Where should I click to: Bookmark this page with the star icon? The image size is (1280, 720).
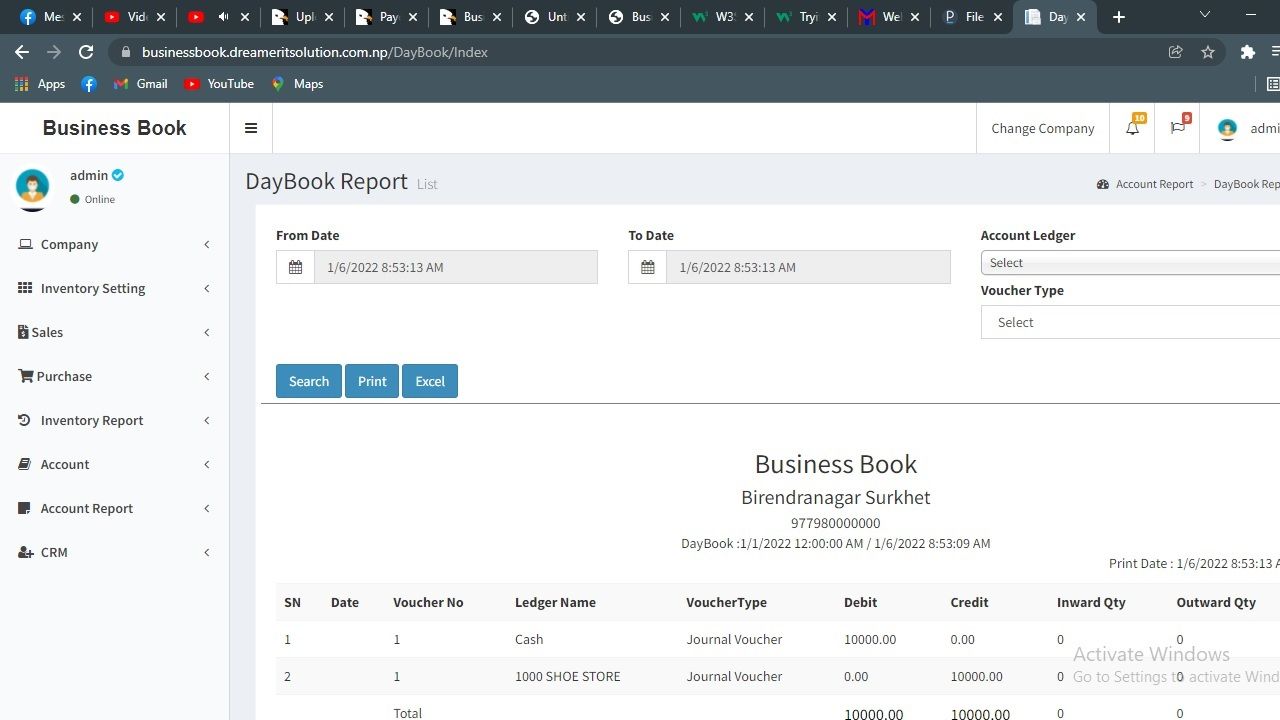pos(1208,52)
